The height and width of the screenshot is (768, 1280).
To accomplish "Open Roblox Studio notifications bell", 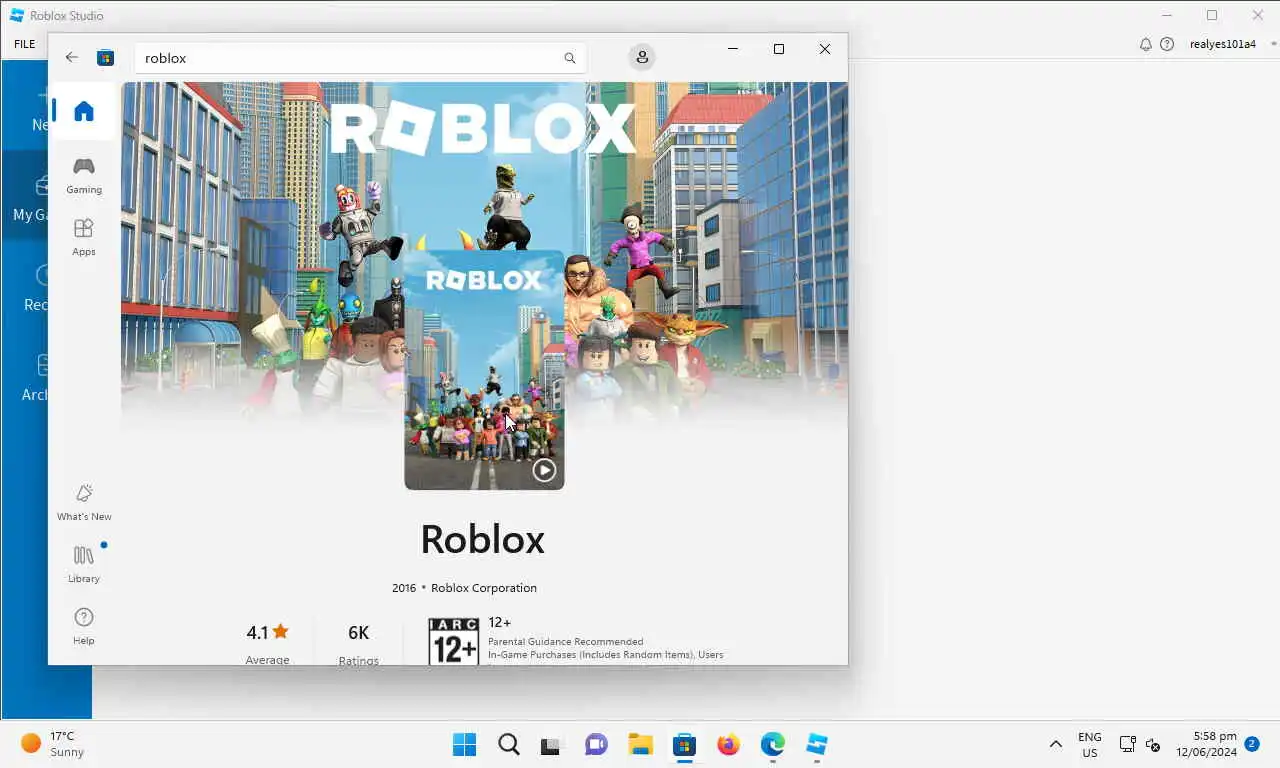I will tap(1146, 44).
